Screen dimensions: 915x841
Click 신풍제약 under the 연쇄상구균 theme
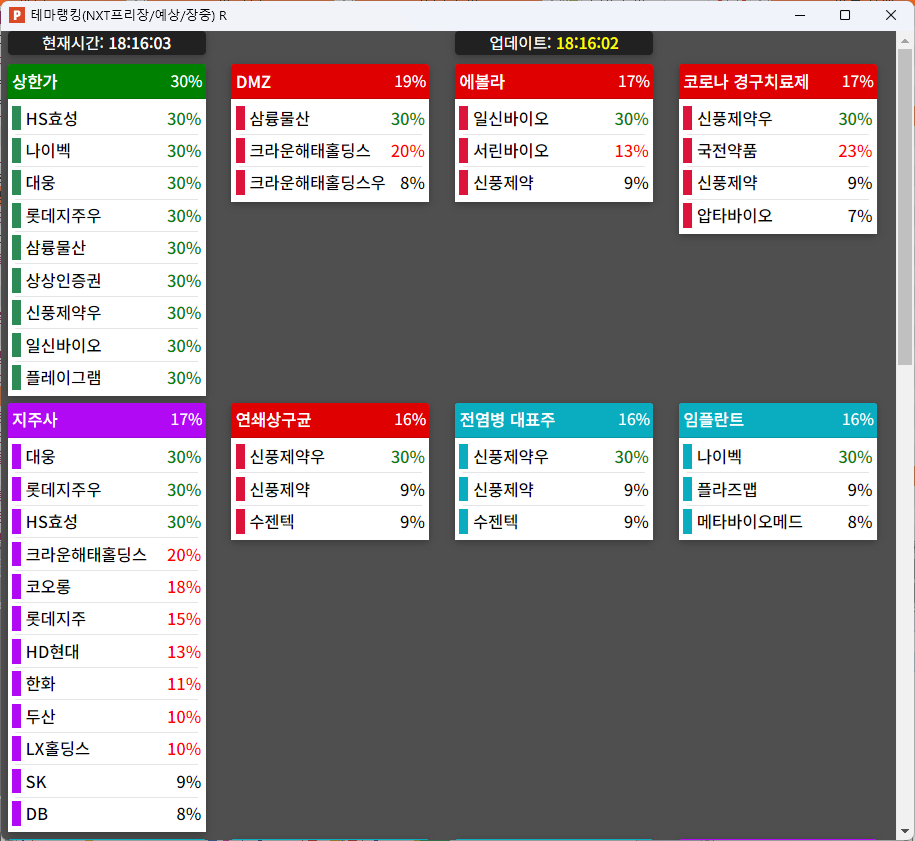tap(330, 490)
